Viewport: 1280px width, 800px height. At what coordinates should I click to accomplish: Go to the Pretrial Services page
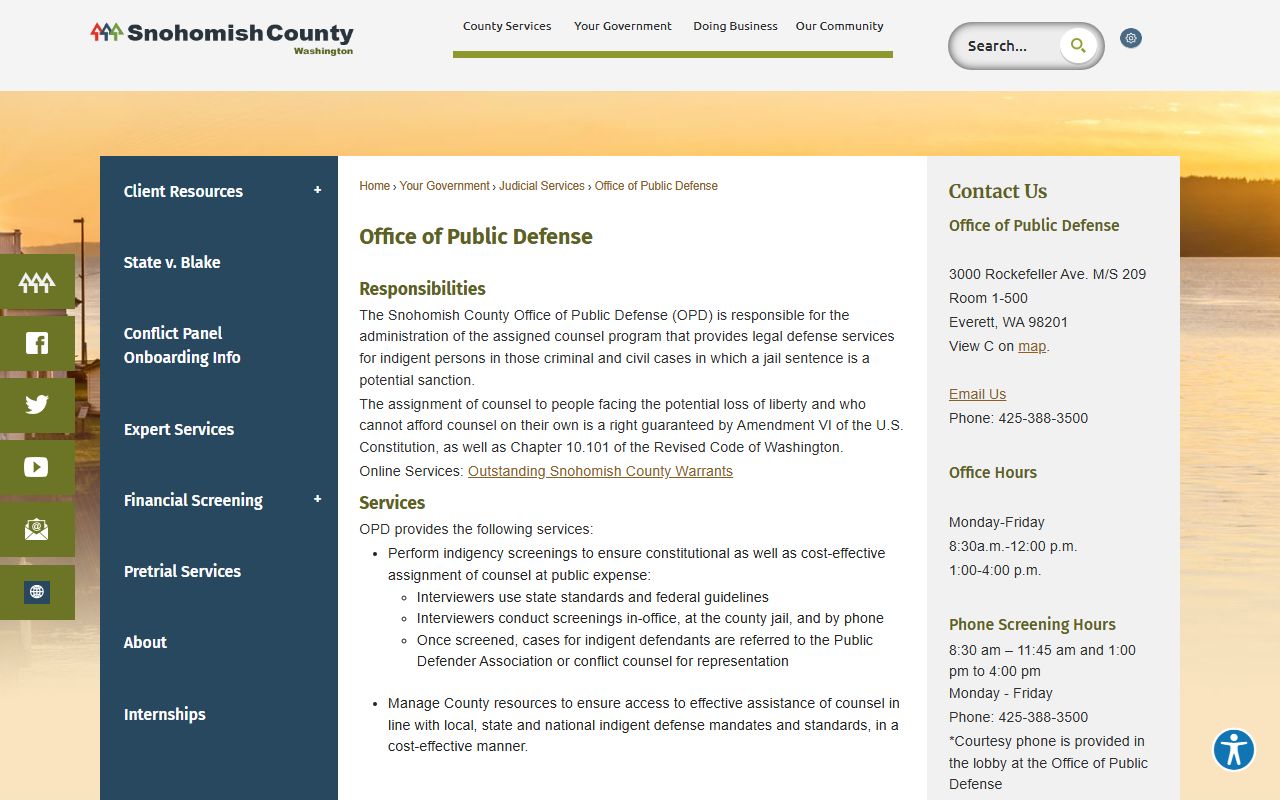coord(182,571)
